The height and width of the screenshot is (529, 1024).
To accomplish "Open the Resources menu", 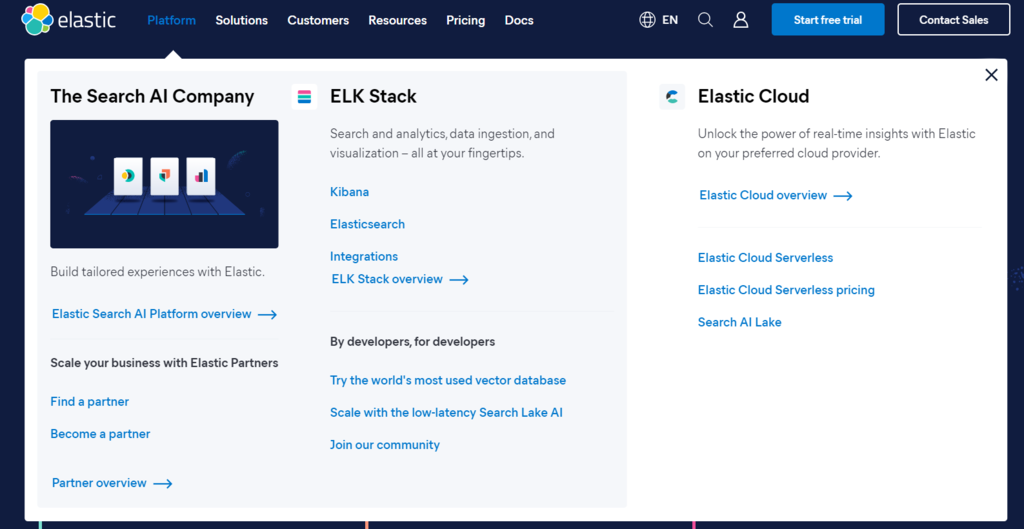I will tap(398, 20).
